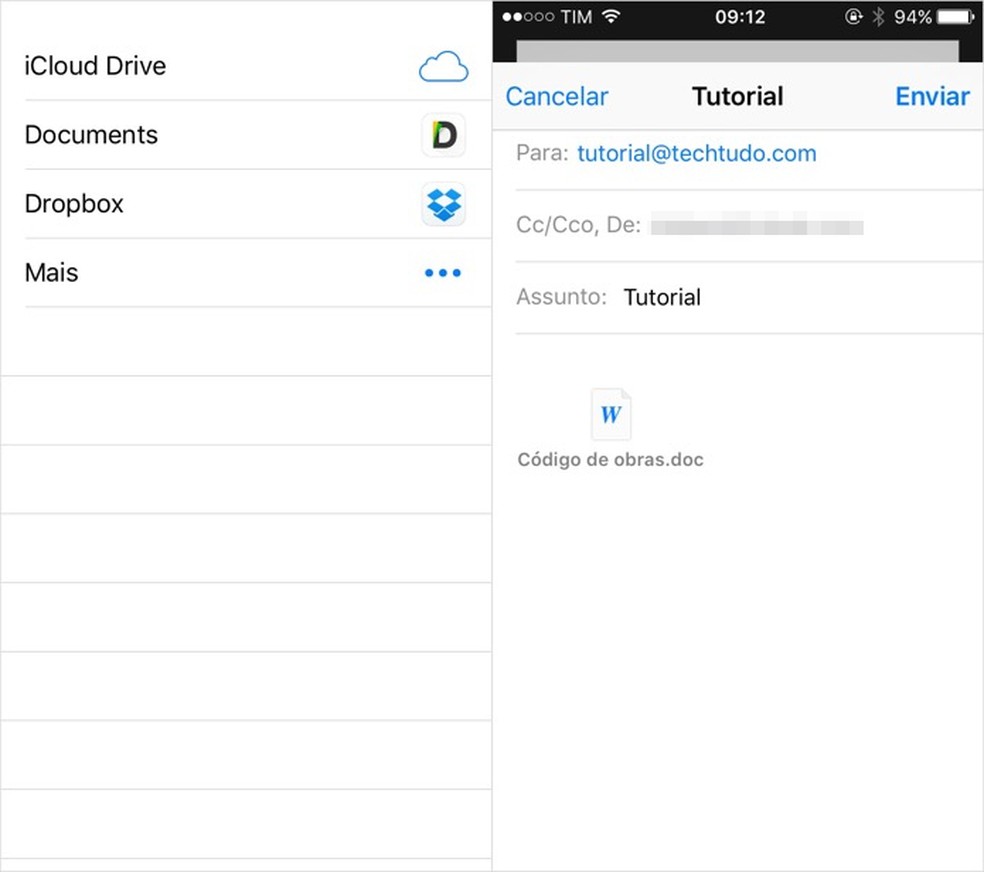The width and height of the screenshot is (984, 872).
Task: Tap the Wi-Fi status icon
Action: tap(611, 16)
